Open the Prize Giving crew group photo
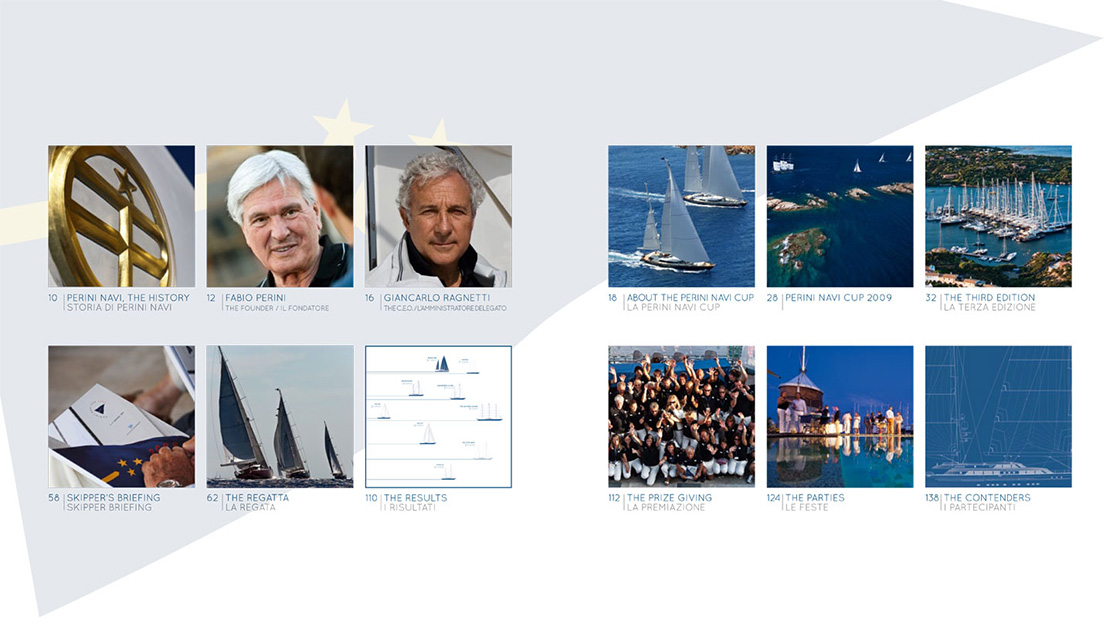The image size is (1120, 618). [681, 417]
